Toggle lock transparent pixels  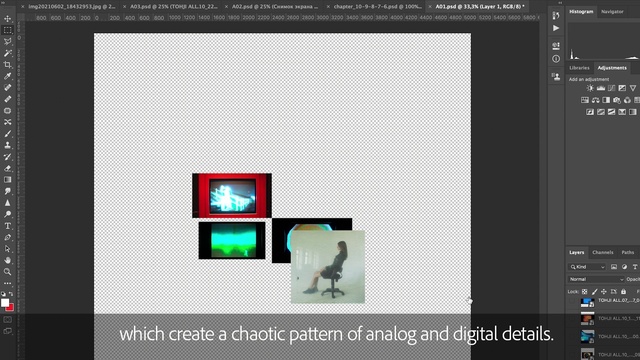point(584,291)
